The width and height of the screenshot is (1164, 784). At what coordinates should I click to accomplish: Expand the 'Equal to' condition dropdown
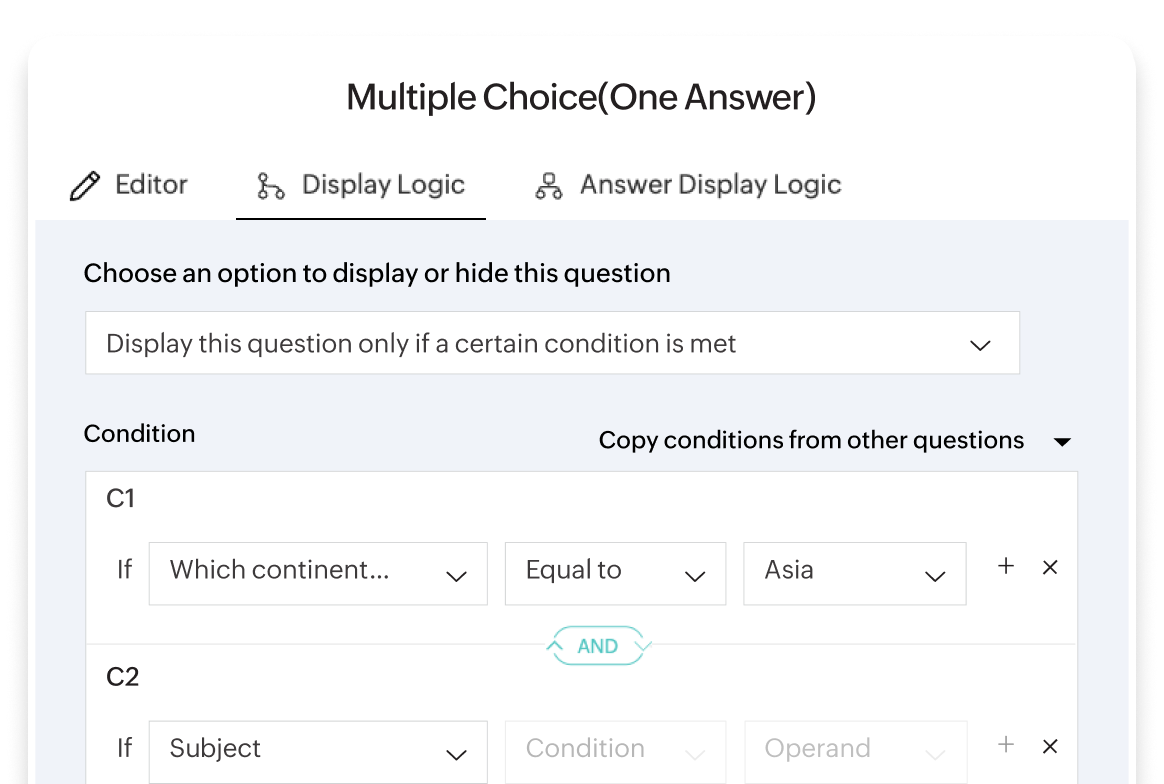[x=615, y=573]
